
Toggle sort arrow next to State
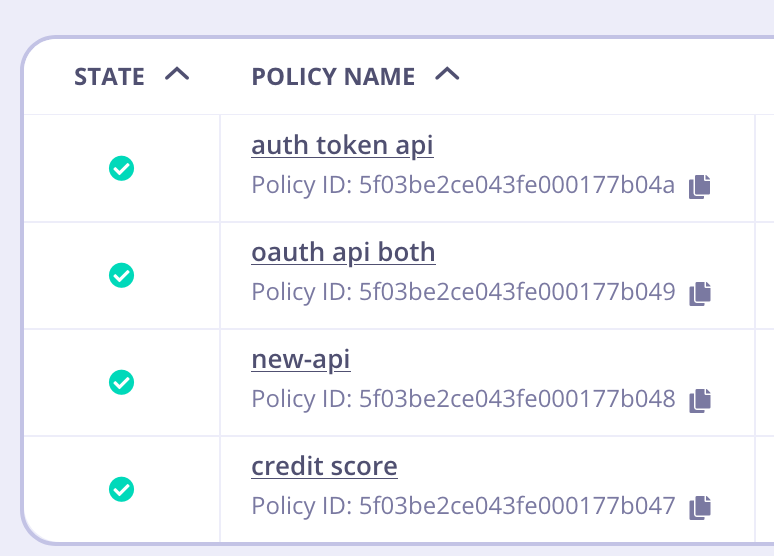(176, 75)
